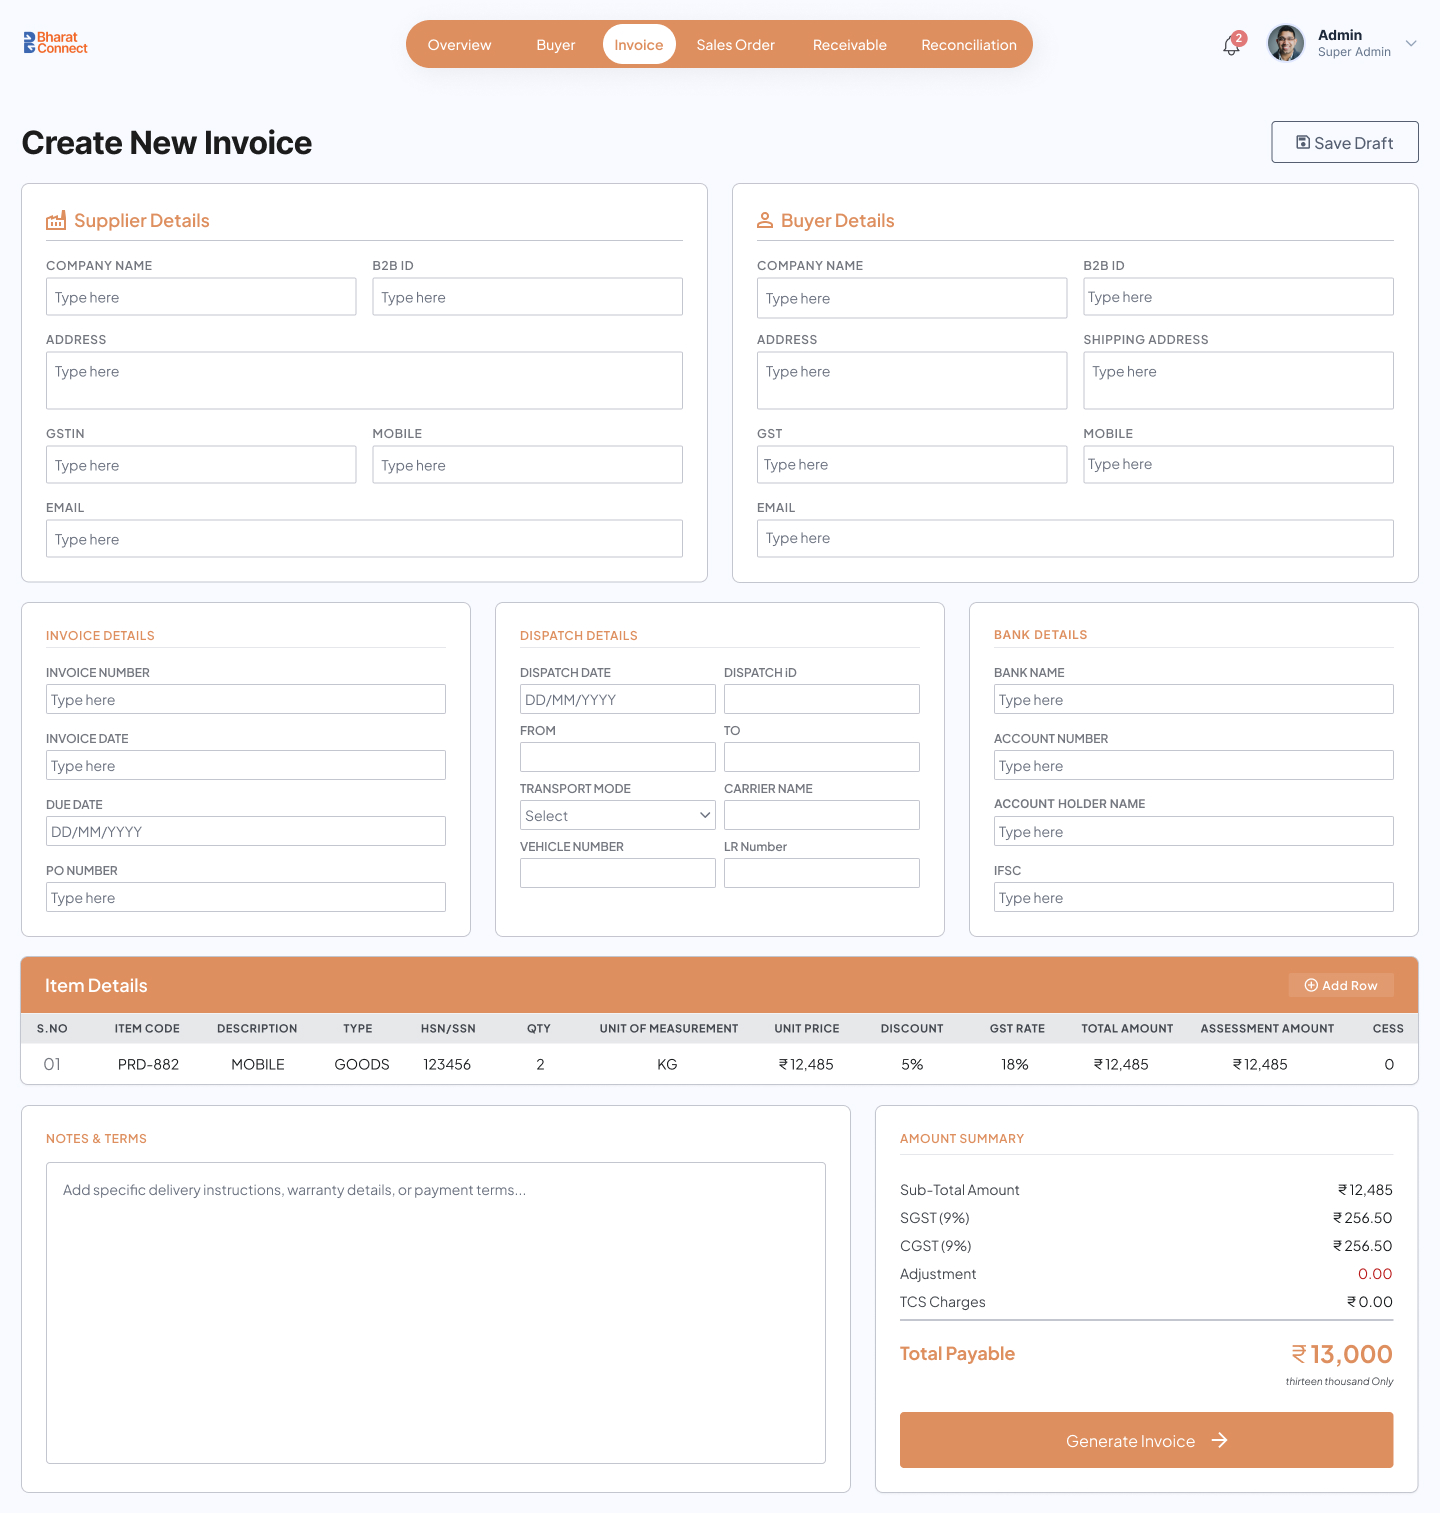
Task: Click the serial number 01 cell
Action: 52,1064
